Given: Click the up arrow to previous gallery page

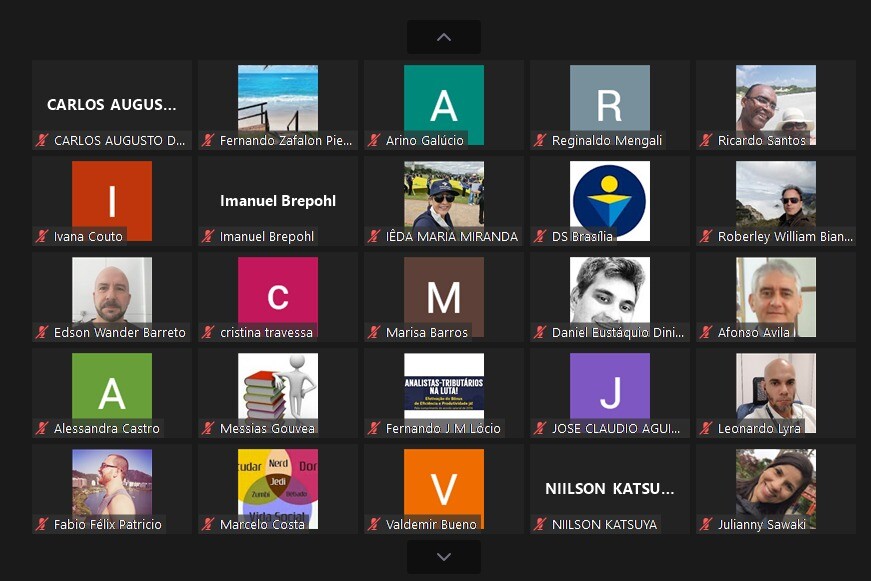Looking at the screenshot, I should coord(443,37).
